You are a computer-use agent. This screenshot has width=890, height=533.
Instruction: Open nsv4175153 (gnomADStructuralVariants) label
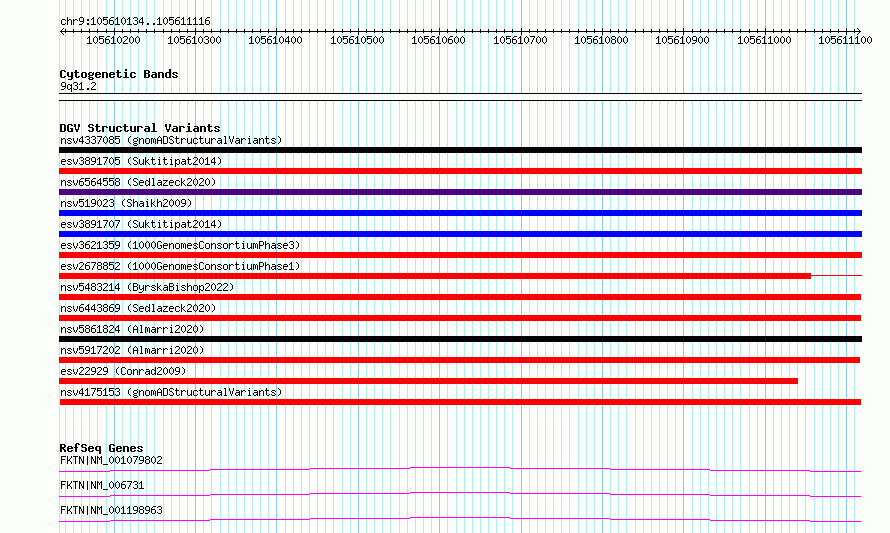[171, 392]
